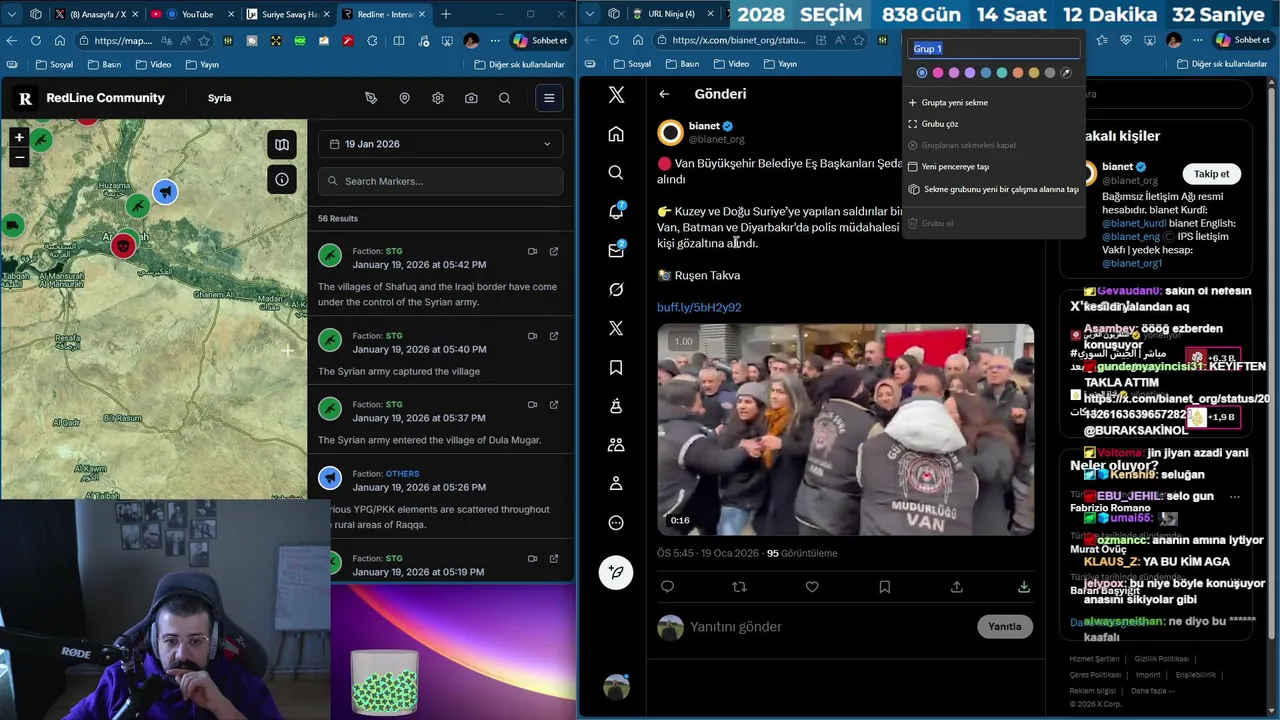The width and height of the screenshot is (1280, 720).
Task: Click the blue megaphone map marker
Action: [x=165, y=191]
